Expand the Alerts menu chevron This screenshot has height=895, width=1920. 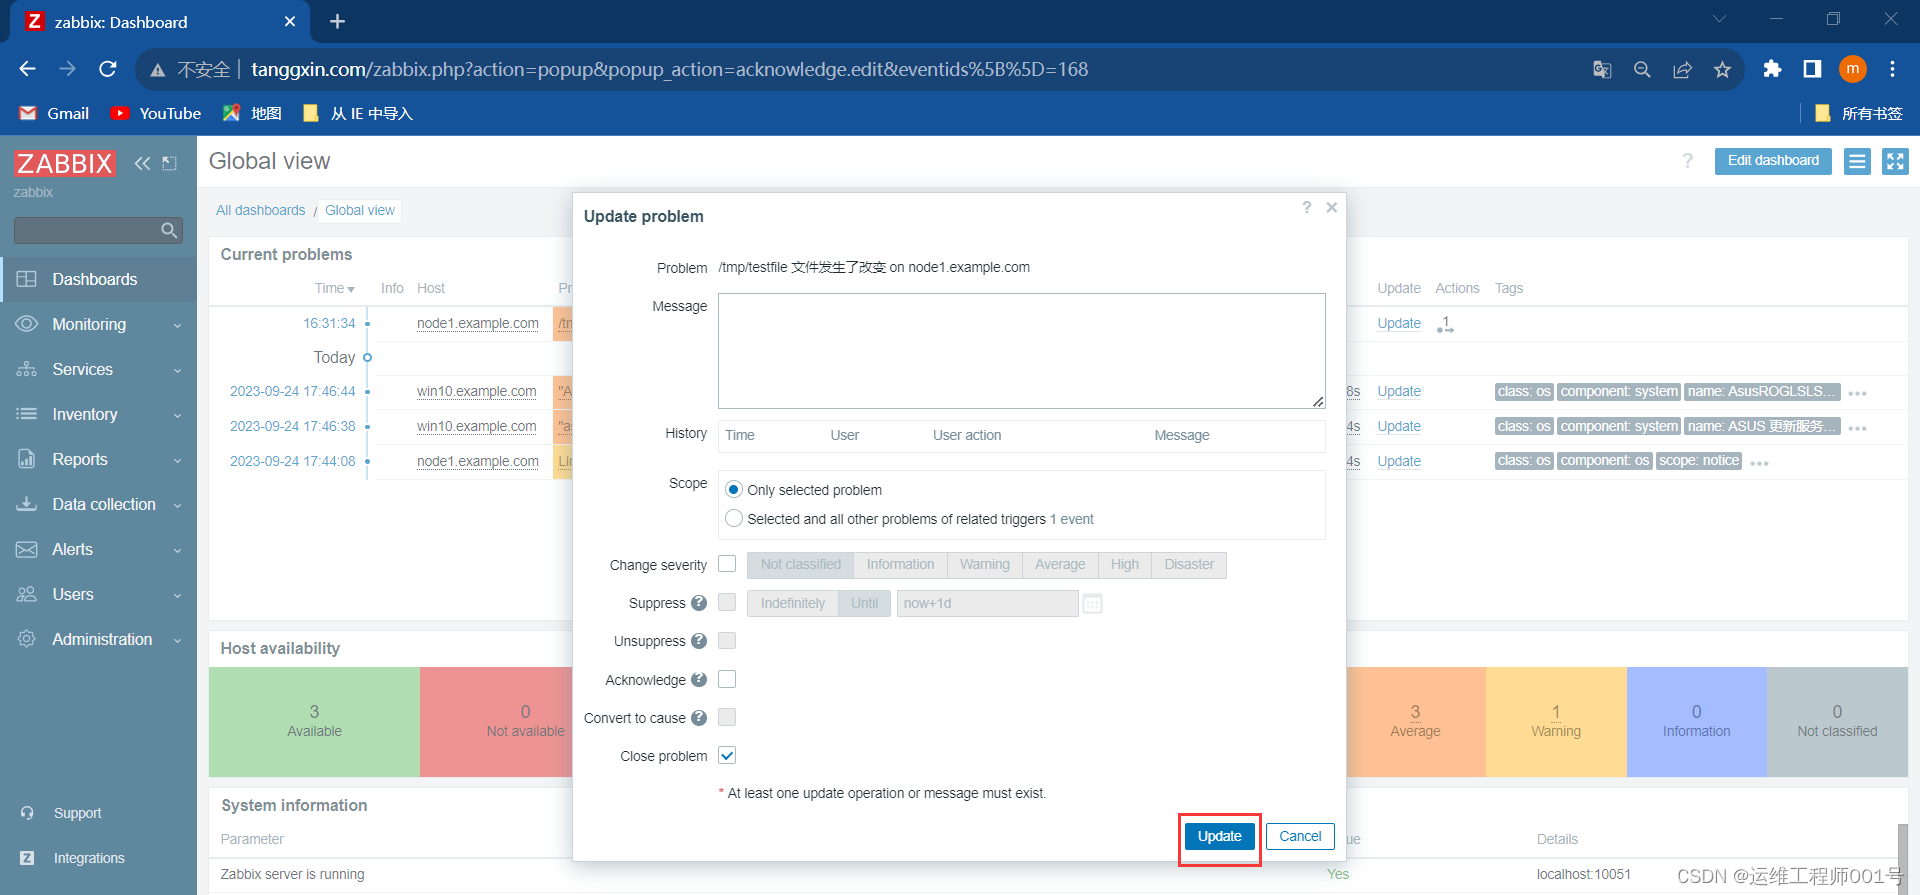coord(178,550)
